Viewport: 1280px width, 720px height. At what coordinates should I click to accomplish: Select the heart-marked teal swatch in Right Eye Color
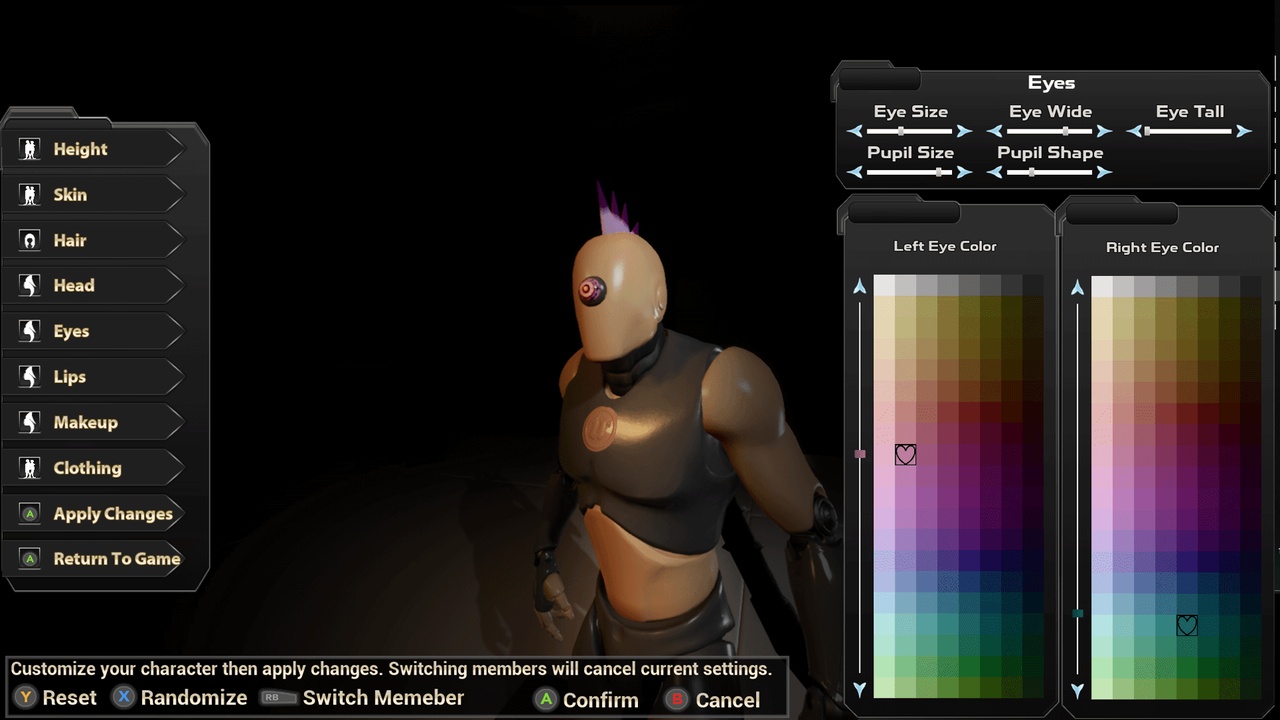coord(1187,625)
